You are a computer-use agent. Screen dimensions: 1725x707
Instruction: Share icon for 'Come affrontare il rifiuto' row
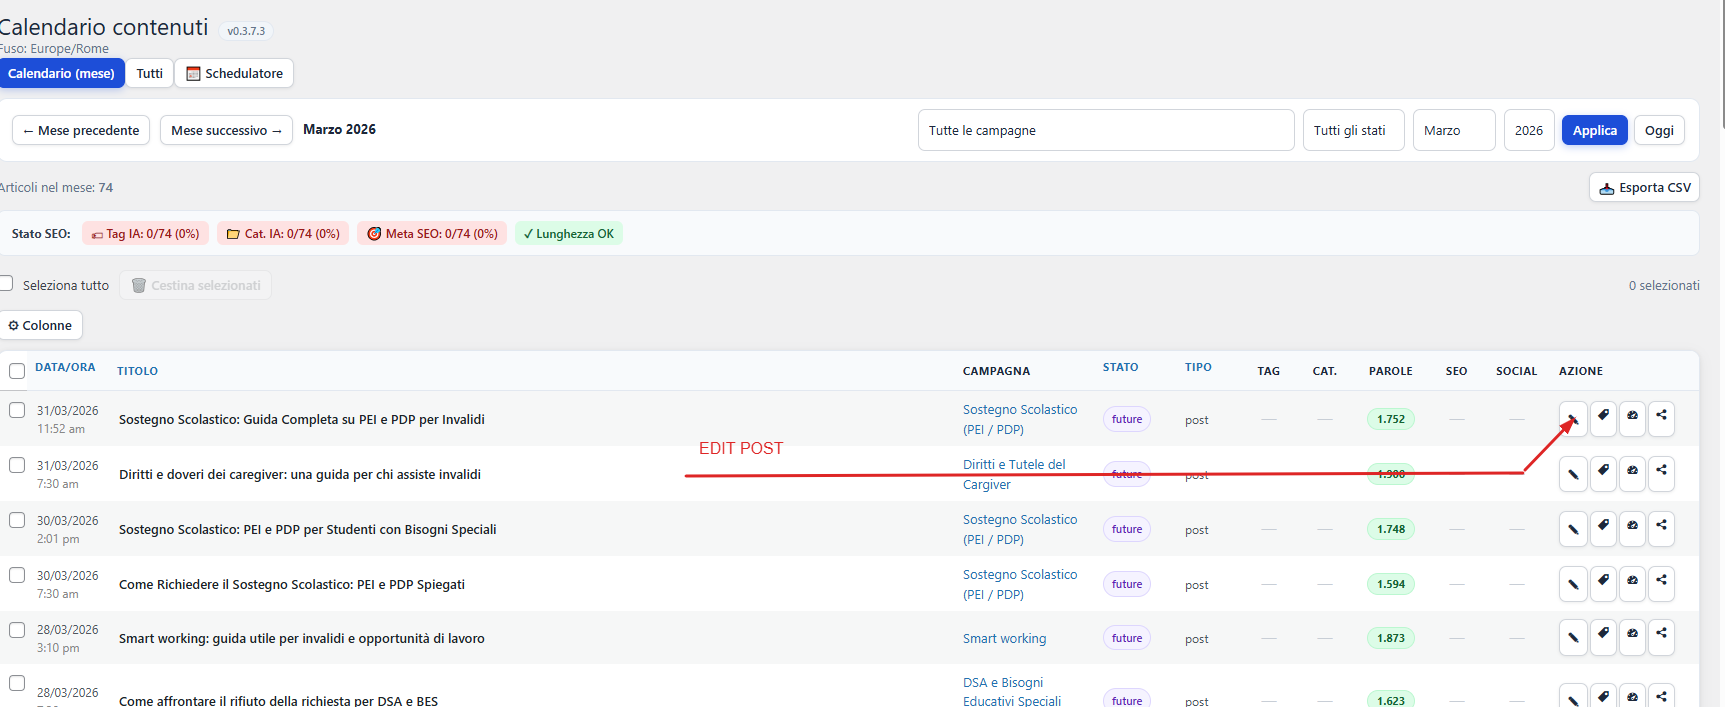click(1661, 696)
